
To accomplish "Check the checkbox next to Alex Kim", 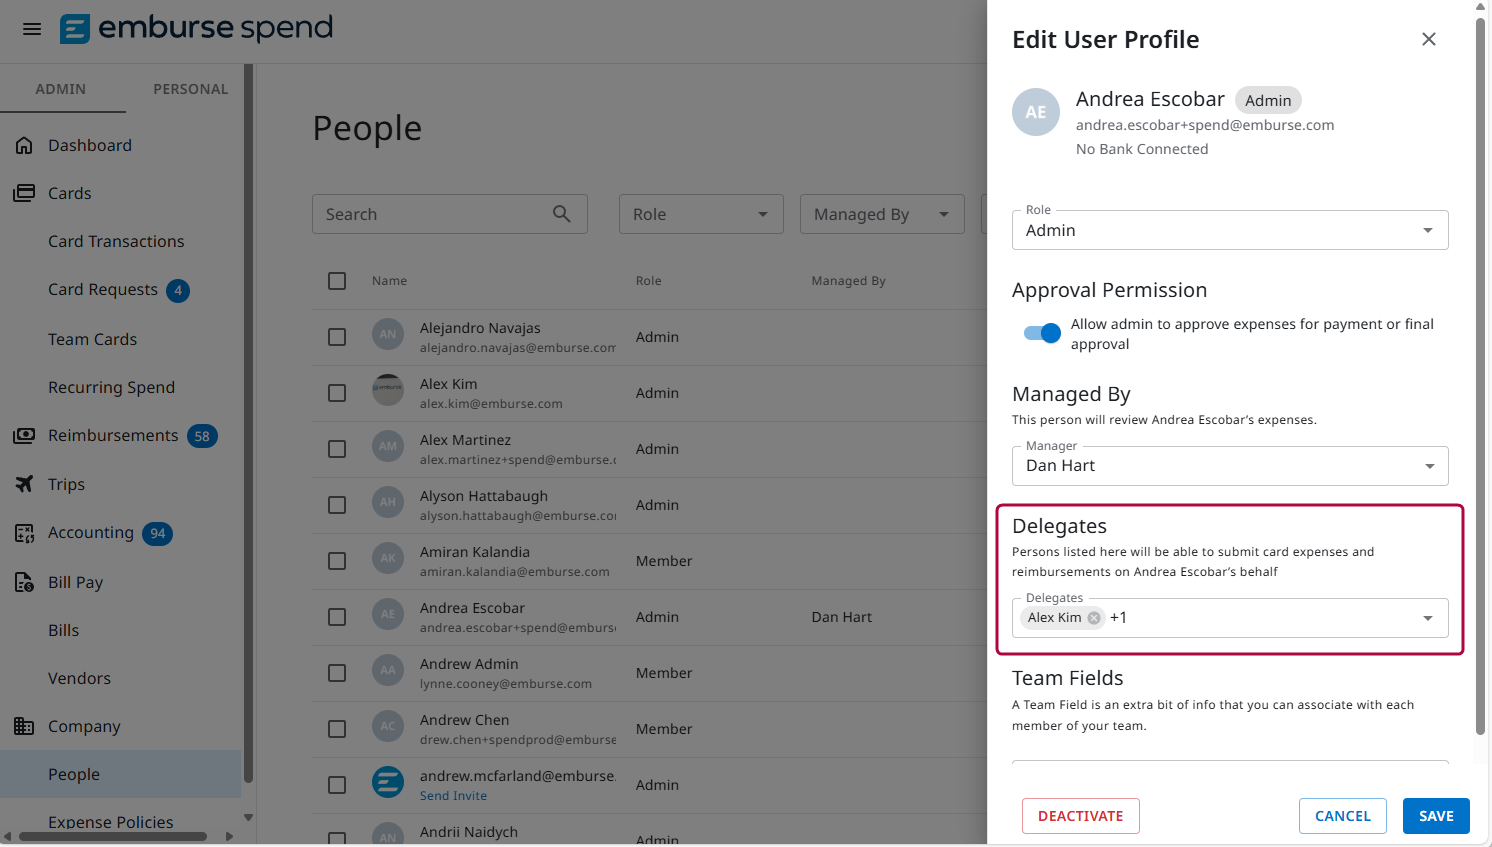I will tap(336, 393).
